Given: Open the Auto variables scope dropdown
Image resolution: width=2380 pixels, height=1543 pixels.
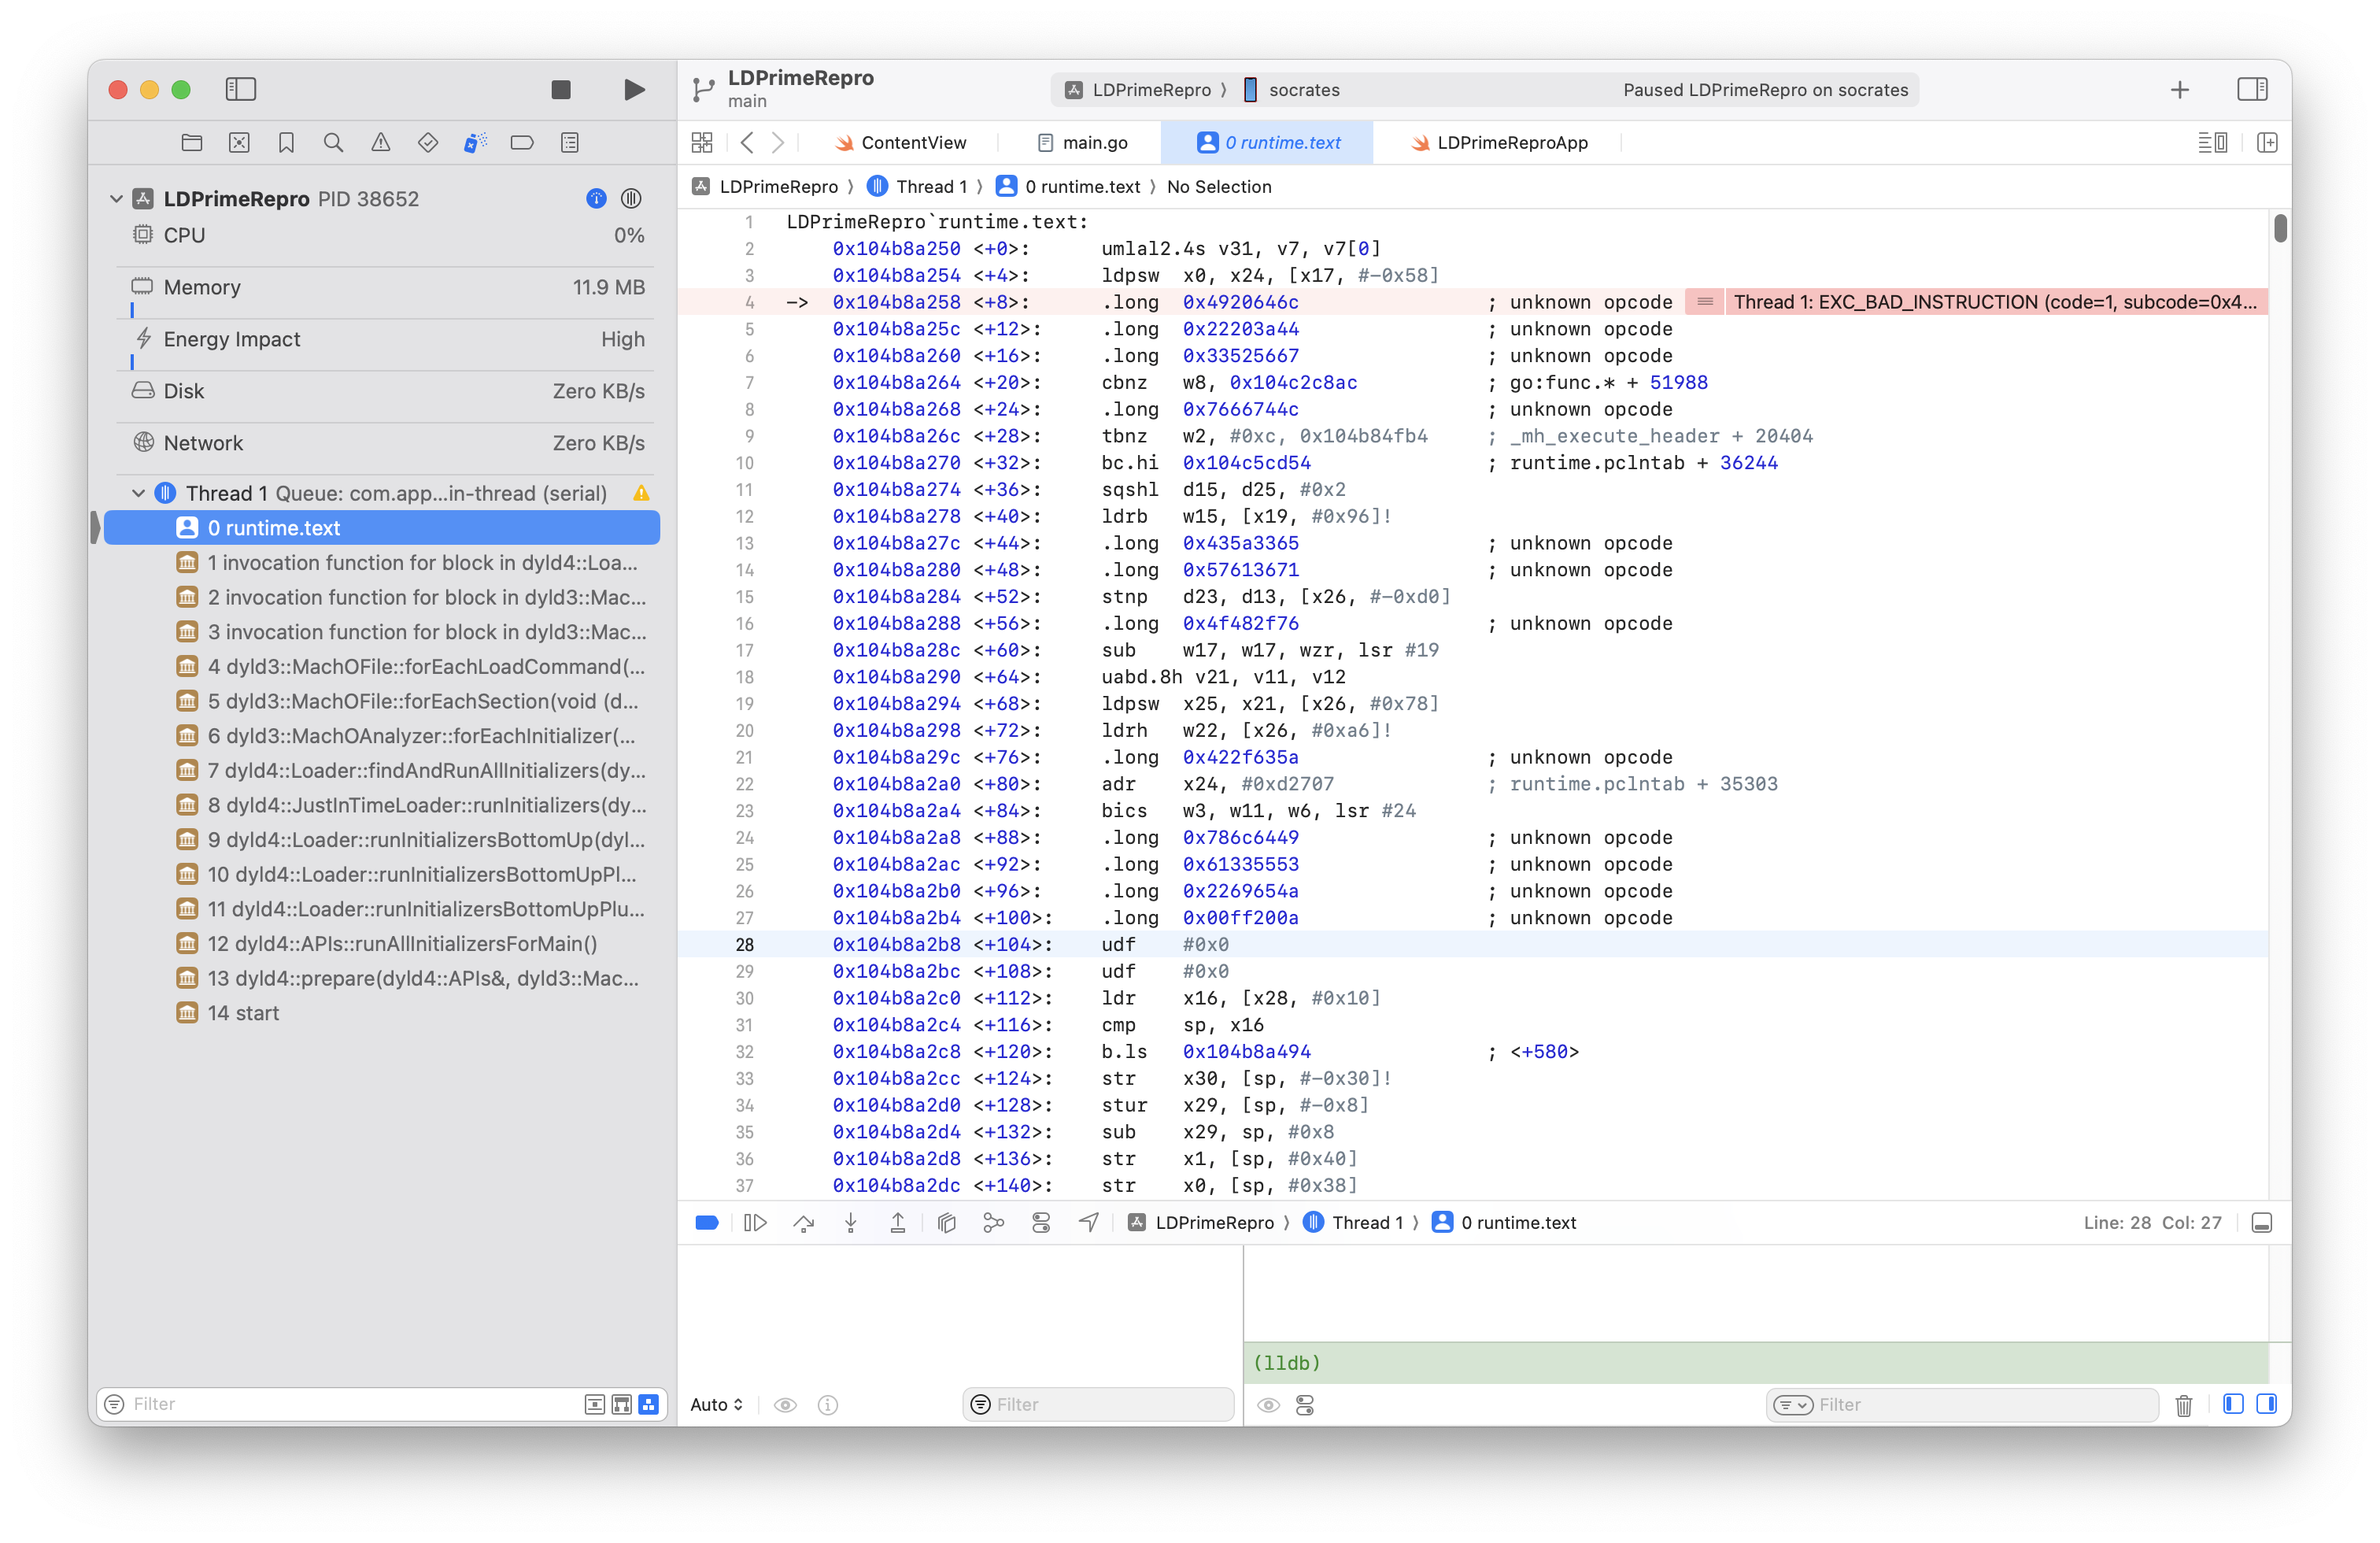Looking at the screenshot, I should [x=716, y=1404].
